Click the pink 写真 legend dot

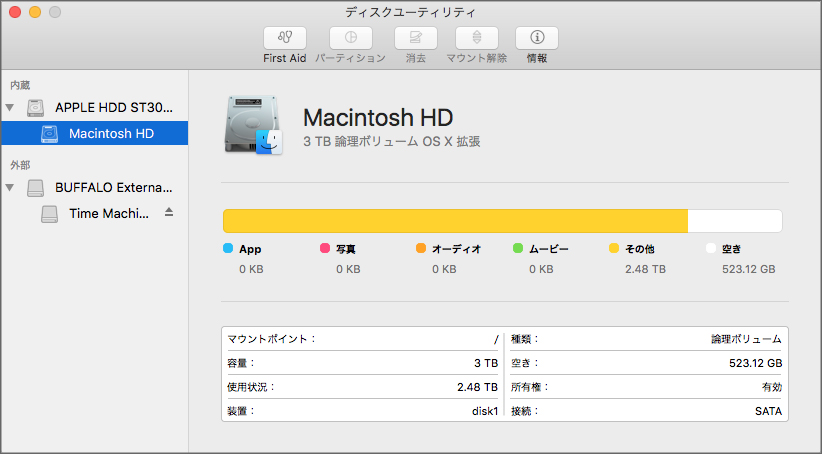325,248
